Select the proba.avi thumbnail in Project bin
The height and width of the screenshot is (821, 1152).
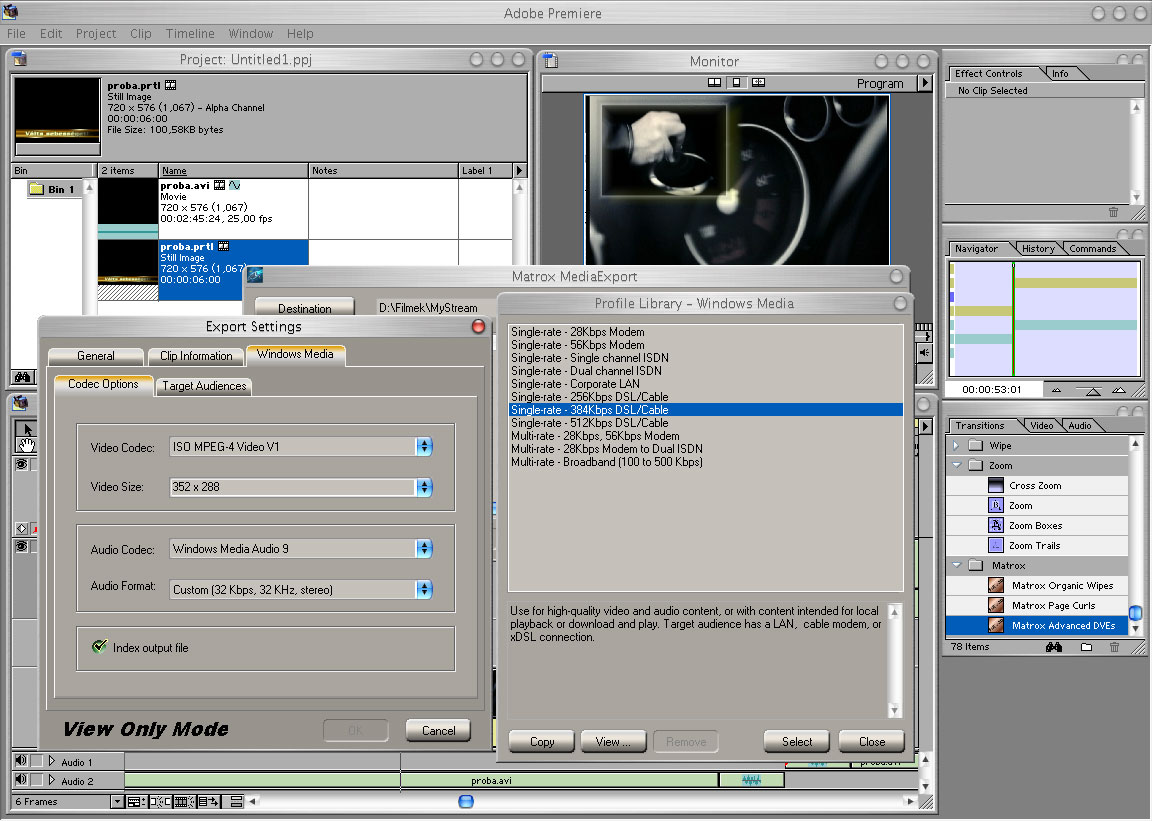pyautogui.click(x=128, y=209)
